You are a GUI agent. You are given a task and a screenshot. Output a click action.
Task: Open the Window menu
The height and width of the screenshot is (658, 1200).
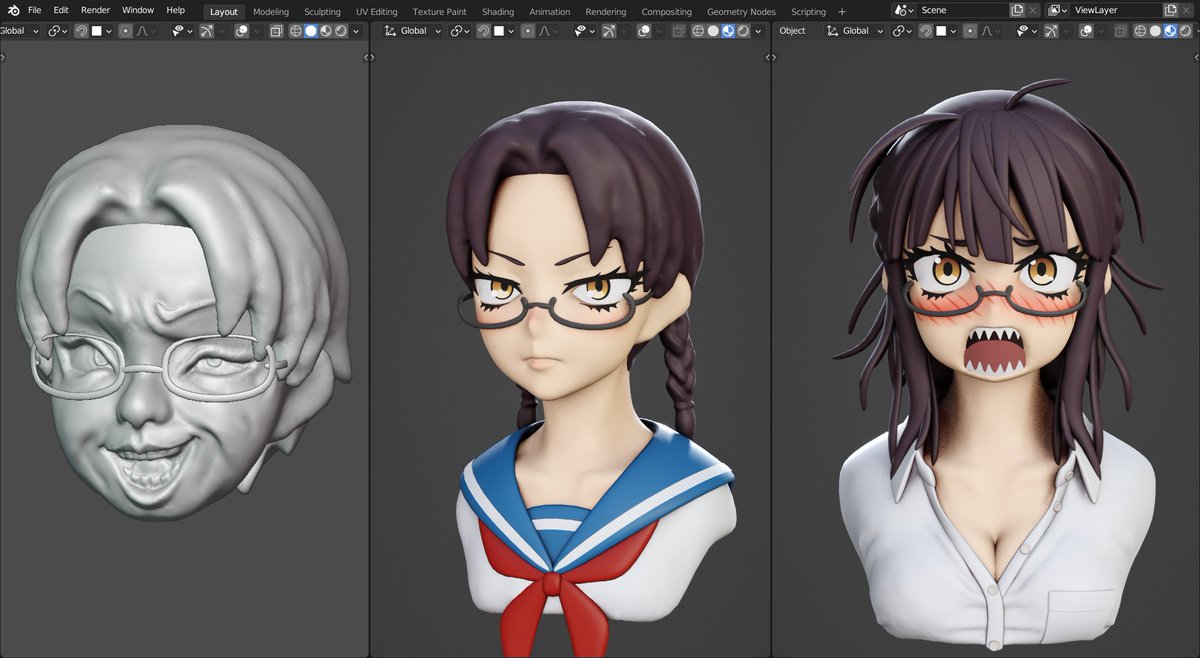[x=138, y=10]
